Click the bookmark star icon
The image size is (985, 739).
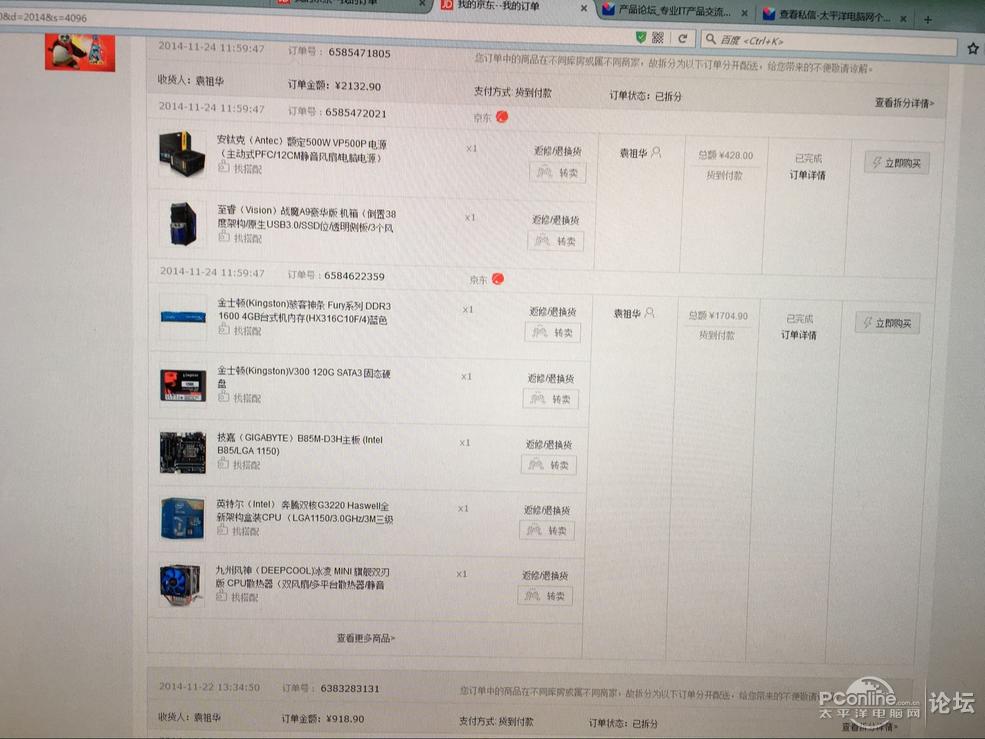[972, 48]
